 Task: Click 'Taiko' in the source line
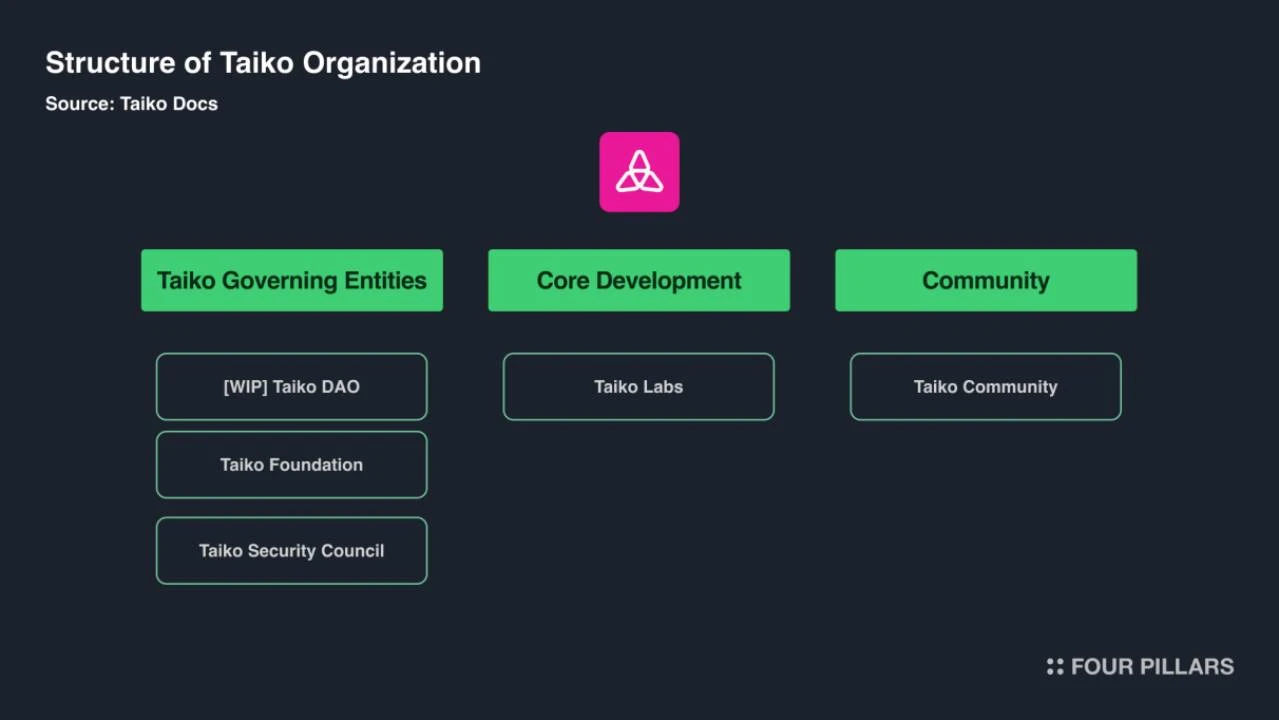click(x=144, y=104)
